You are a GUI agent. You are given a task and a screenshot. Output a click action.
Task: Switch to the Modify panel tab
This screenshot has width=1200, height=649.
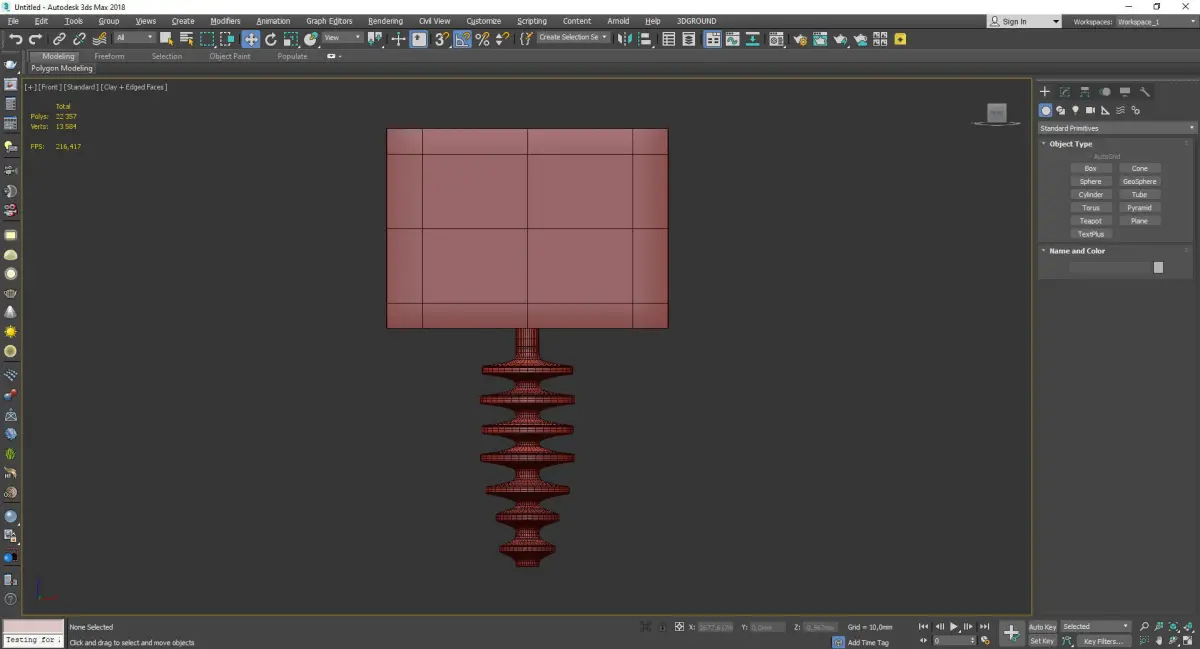pyautogui.click(x=1065, y=91)
